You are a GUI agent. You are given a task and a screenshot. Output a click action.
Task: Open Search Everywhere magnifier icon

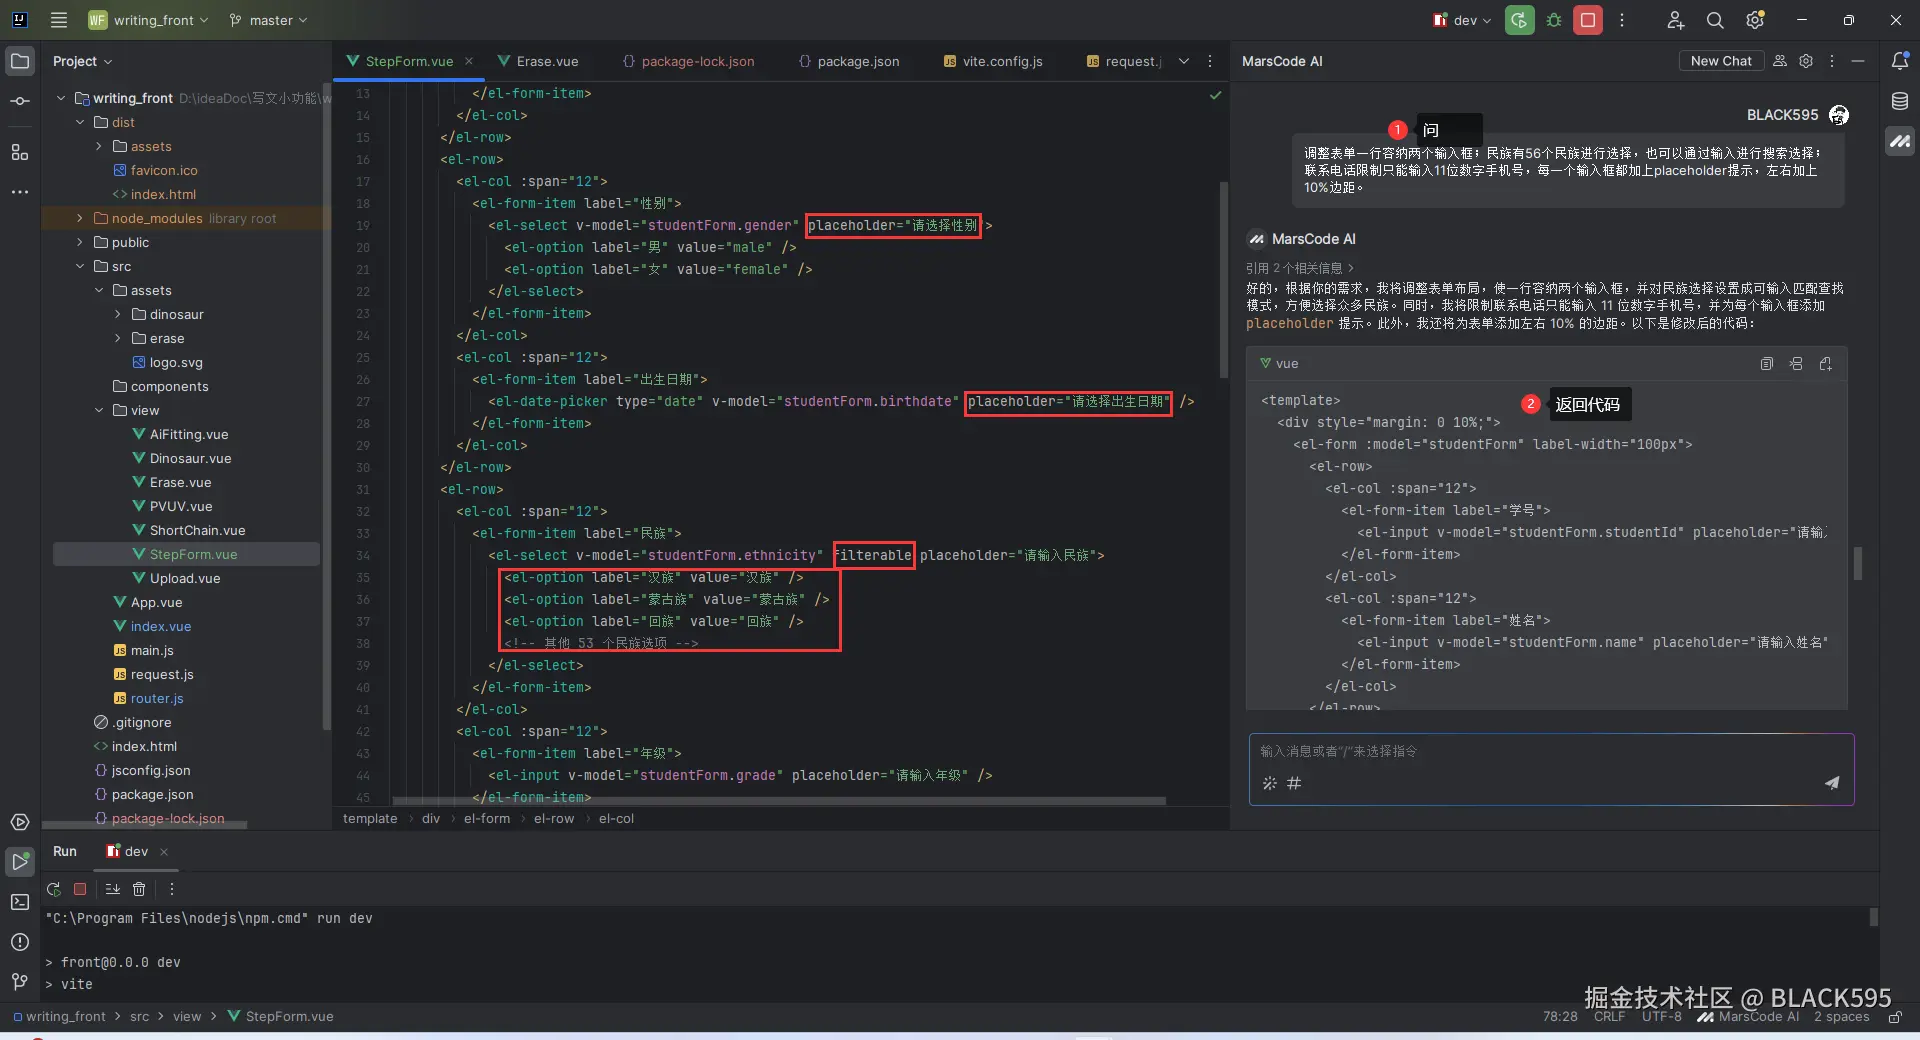coord(1715,20)
